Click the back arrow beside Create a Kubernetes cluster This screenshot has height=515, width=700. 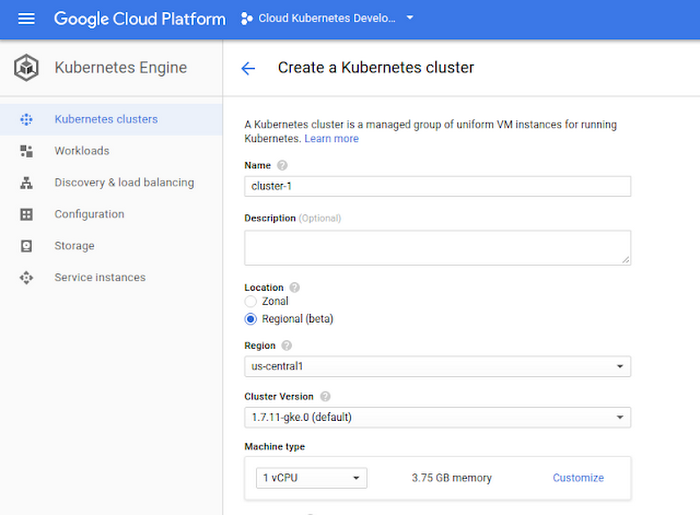click(248, 68)
